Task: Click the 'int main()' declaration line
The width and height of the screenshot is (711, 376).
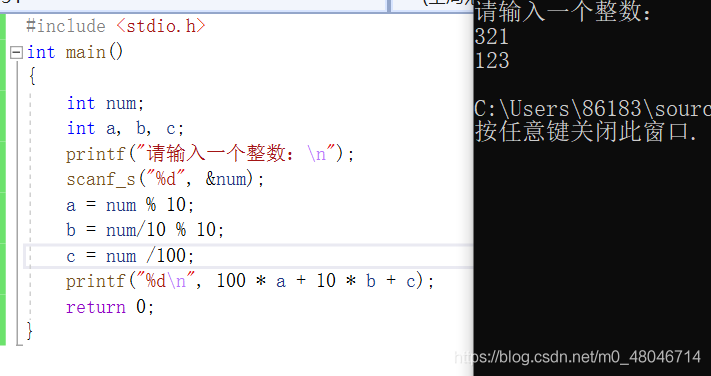Action: pyautogui.click(x=75, y=52)
